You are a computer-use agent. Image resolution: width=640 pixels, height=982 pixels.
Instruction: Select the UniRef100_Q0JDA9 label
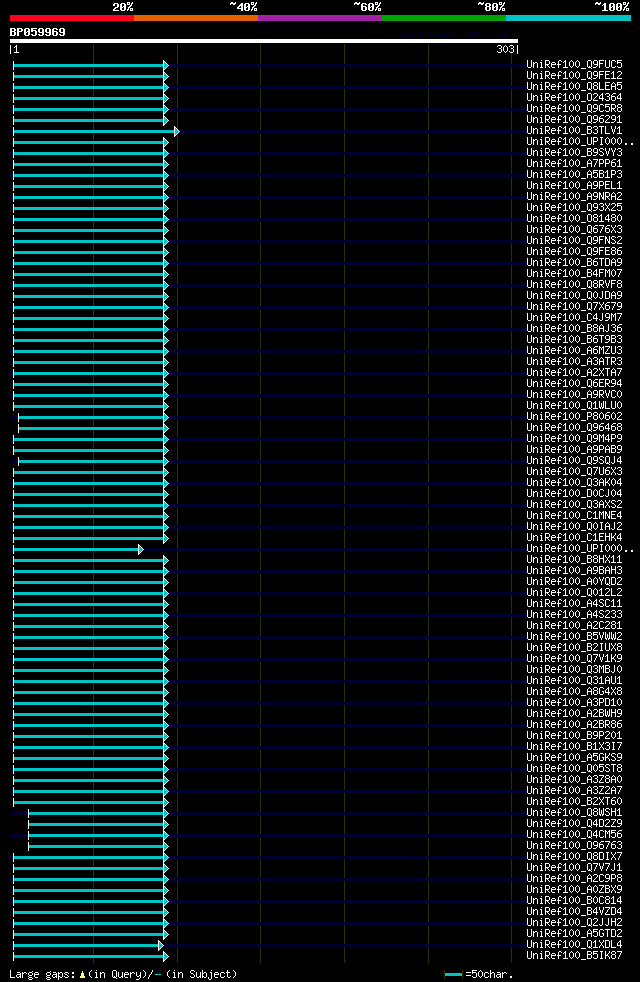pyautogui.click(x=574, y=296)
